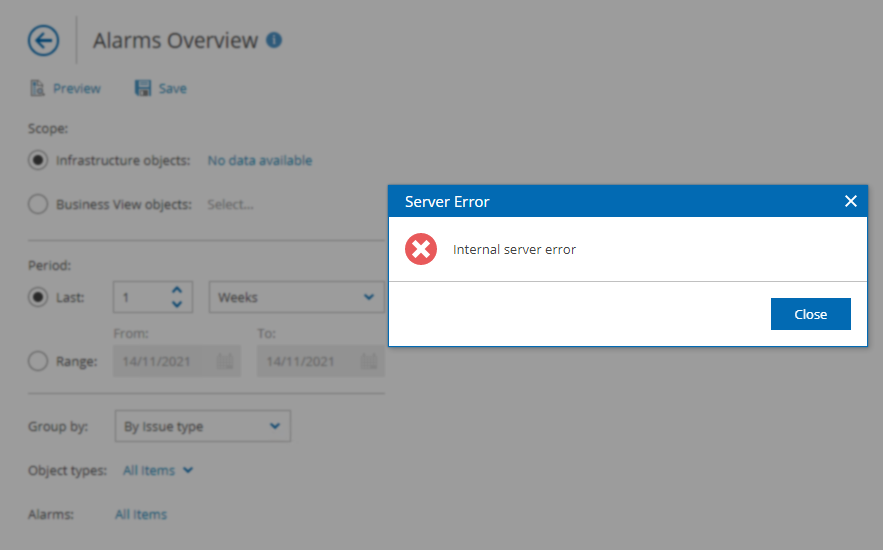
Task: Click the Save text link
Action: [x=172, y=88]
